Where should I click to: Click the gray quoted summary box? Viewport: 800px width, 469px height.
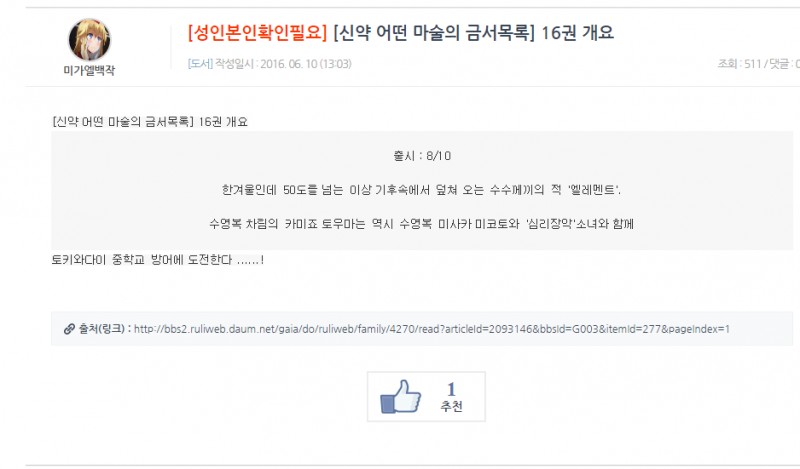click(x=422, y=190)
